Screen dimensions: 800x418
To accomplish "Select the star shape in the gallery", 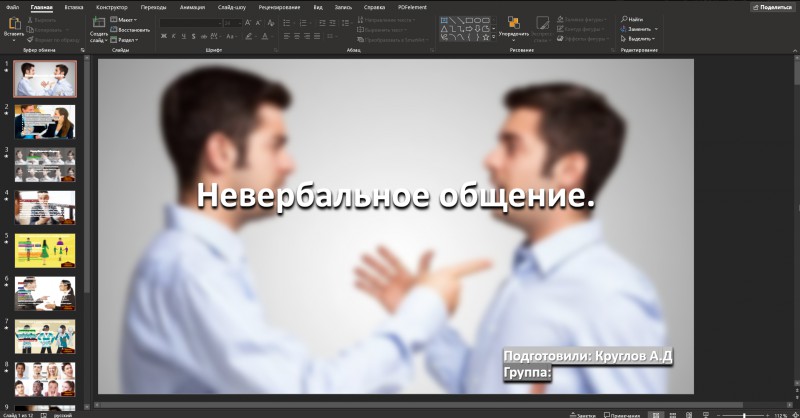I will (486, 37).
